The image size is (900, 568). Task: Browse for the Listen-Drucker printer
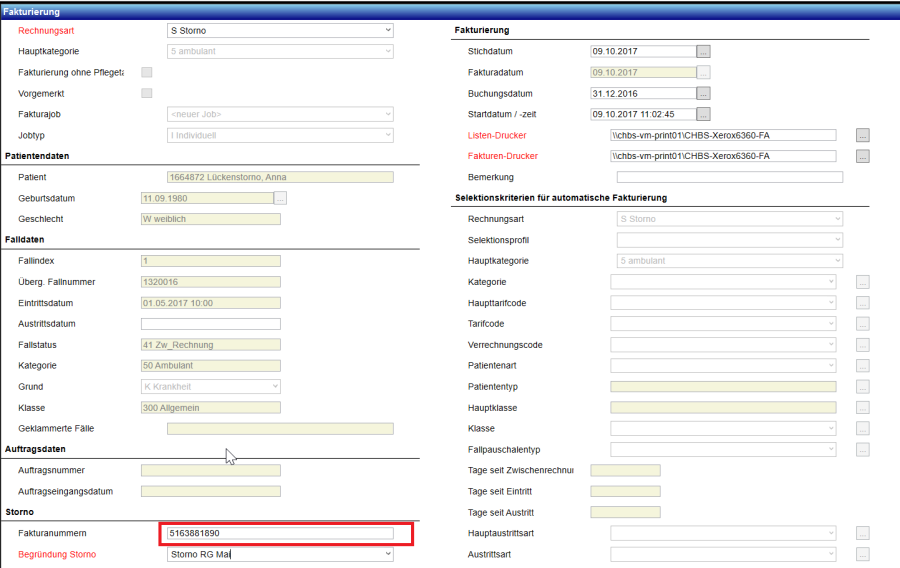coord(863,135)
